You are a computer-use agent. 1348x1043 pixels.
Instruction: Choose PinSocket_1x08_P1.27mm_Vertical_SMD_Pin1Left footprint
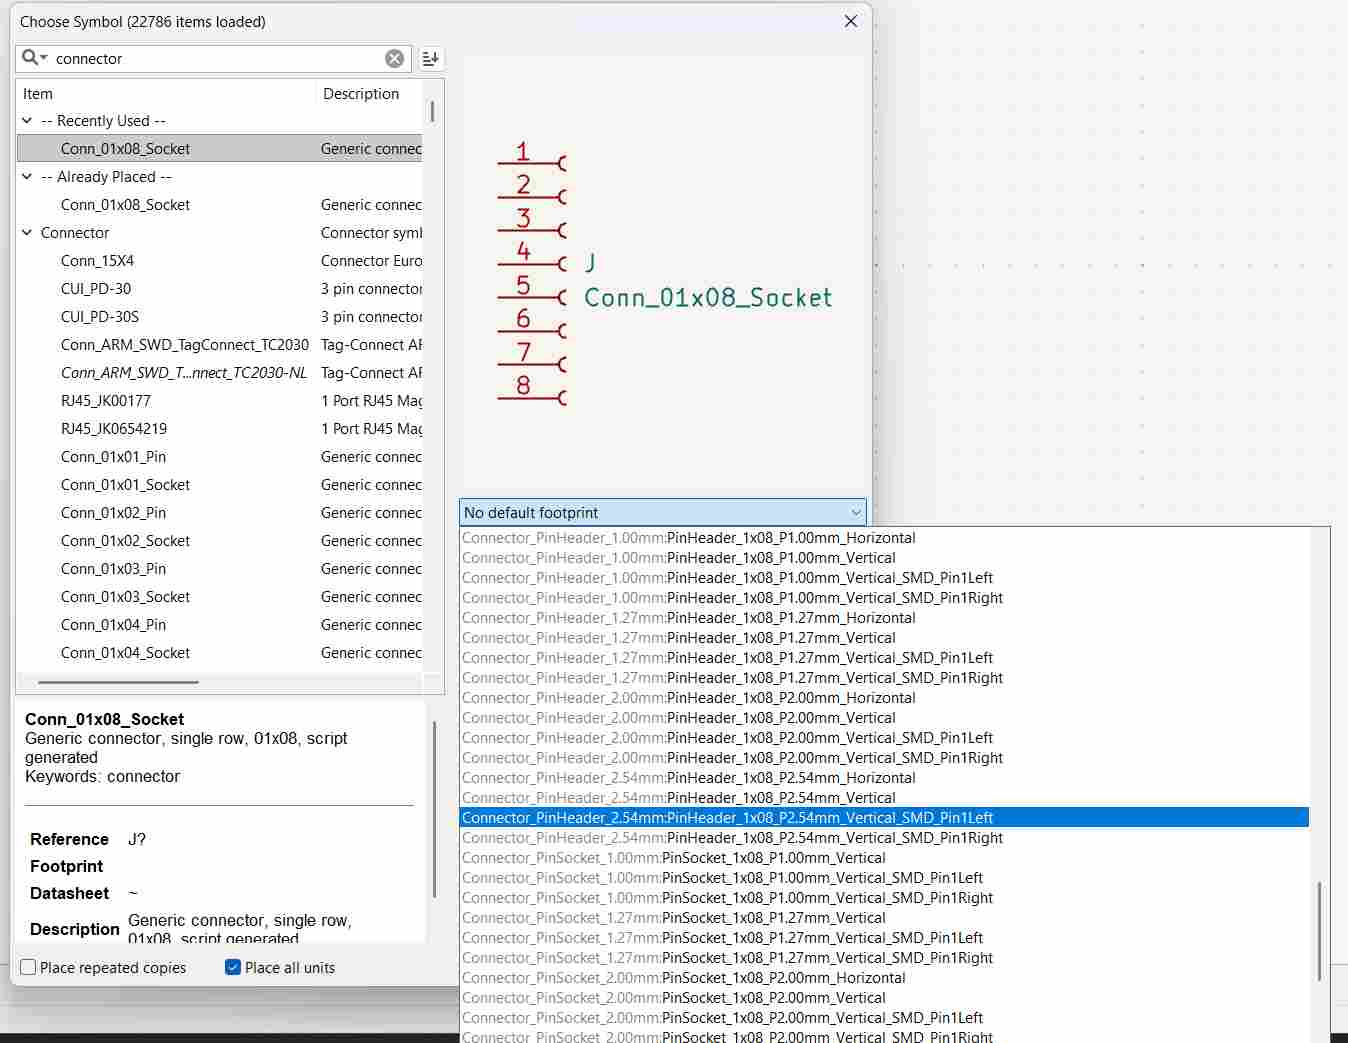pos(884,938)
